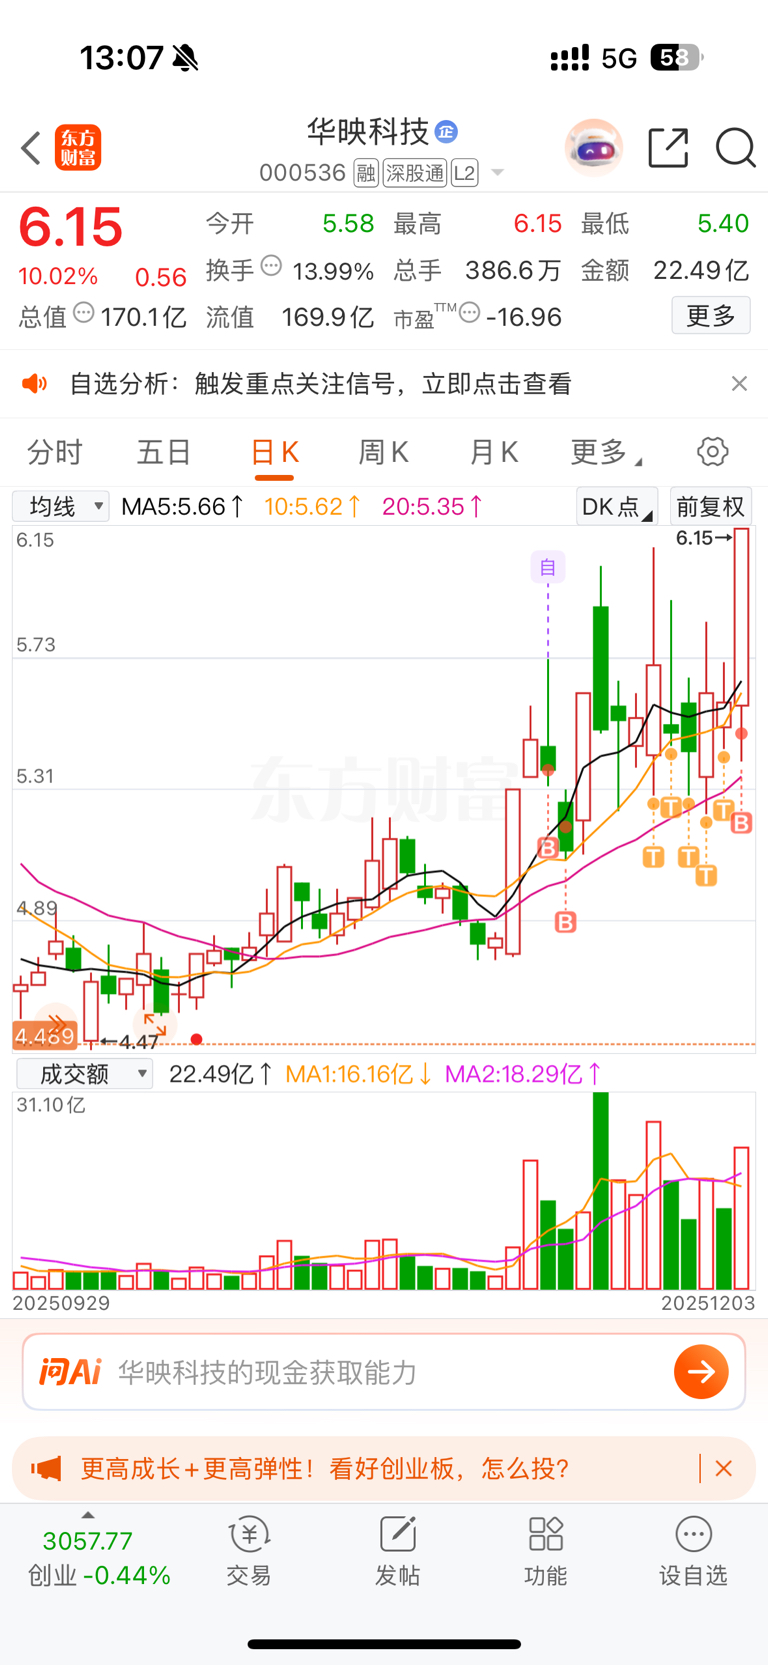Expand the stock code dropdown arrow
Viewport: 769px width, 1665px height.
497,174
